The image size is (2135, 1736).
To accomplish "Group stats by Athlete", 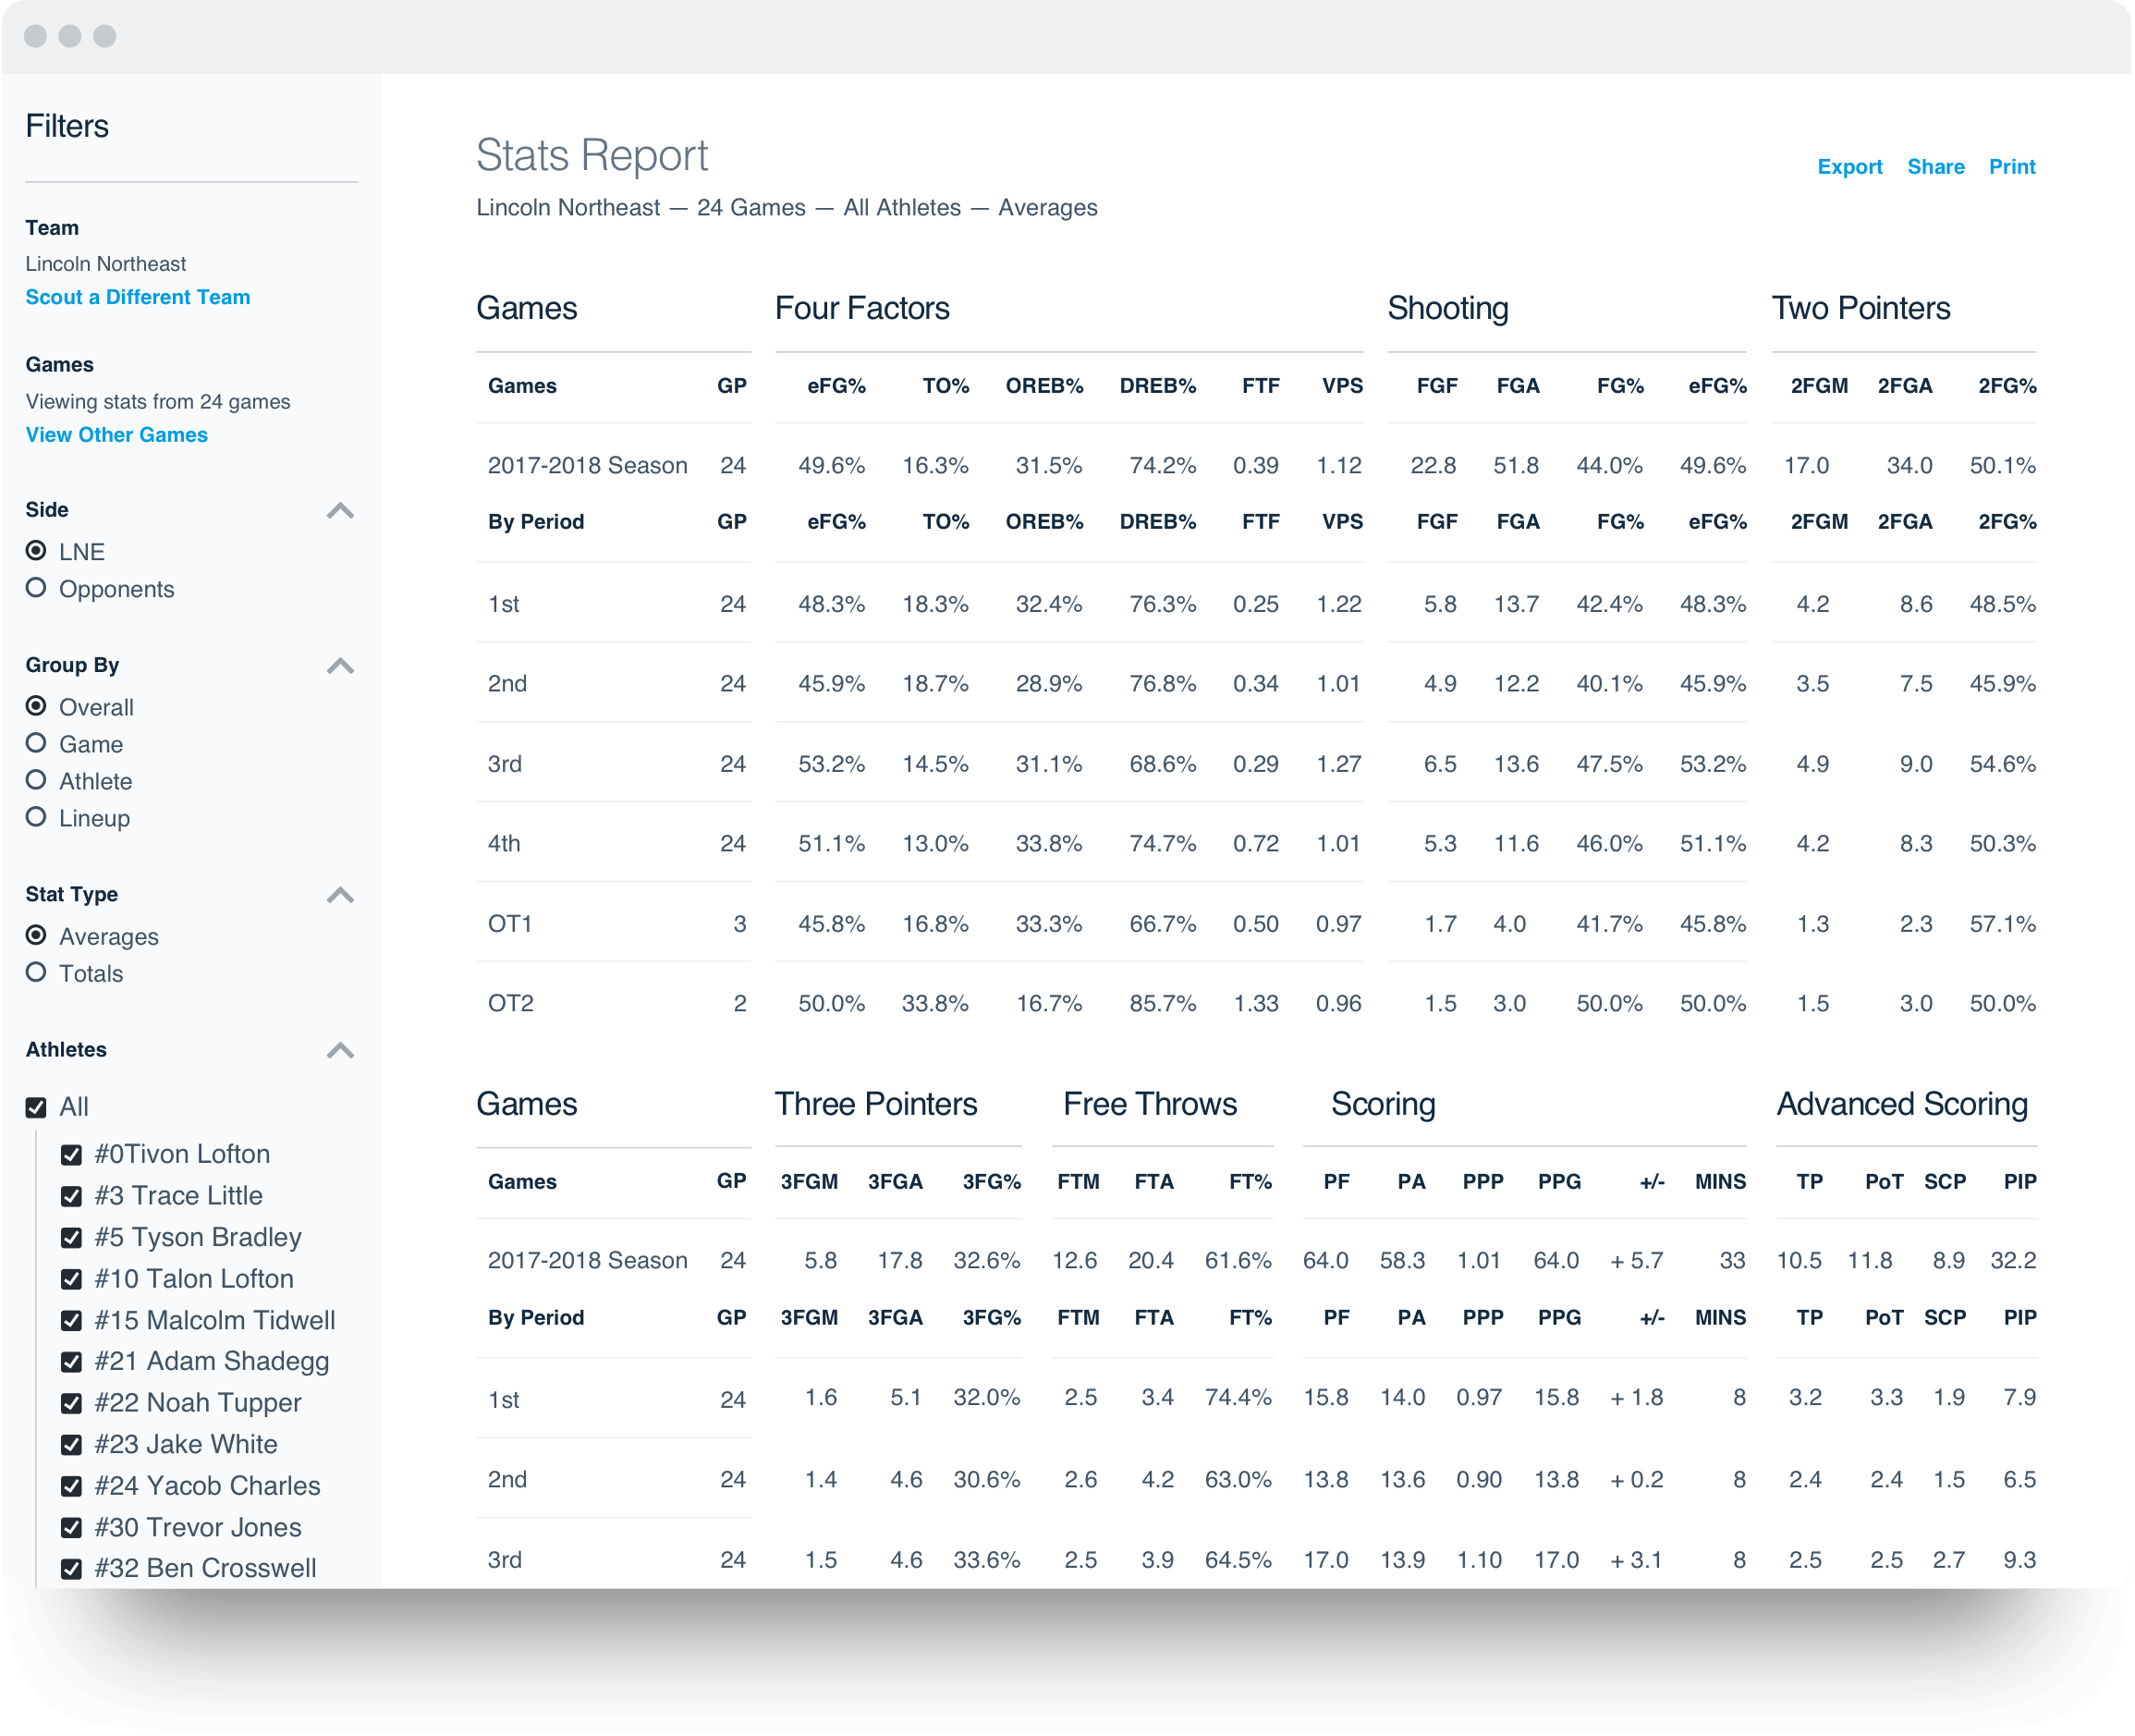I will 37,781.
